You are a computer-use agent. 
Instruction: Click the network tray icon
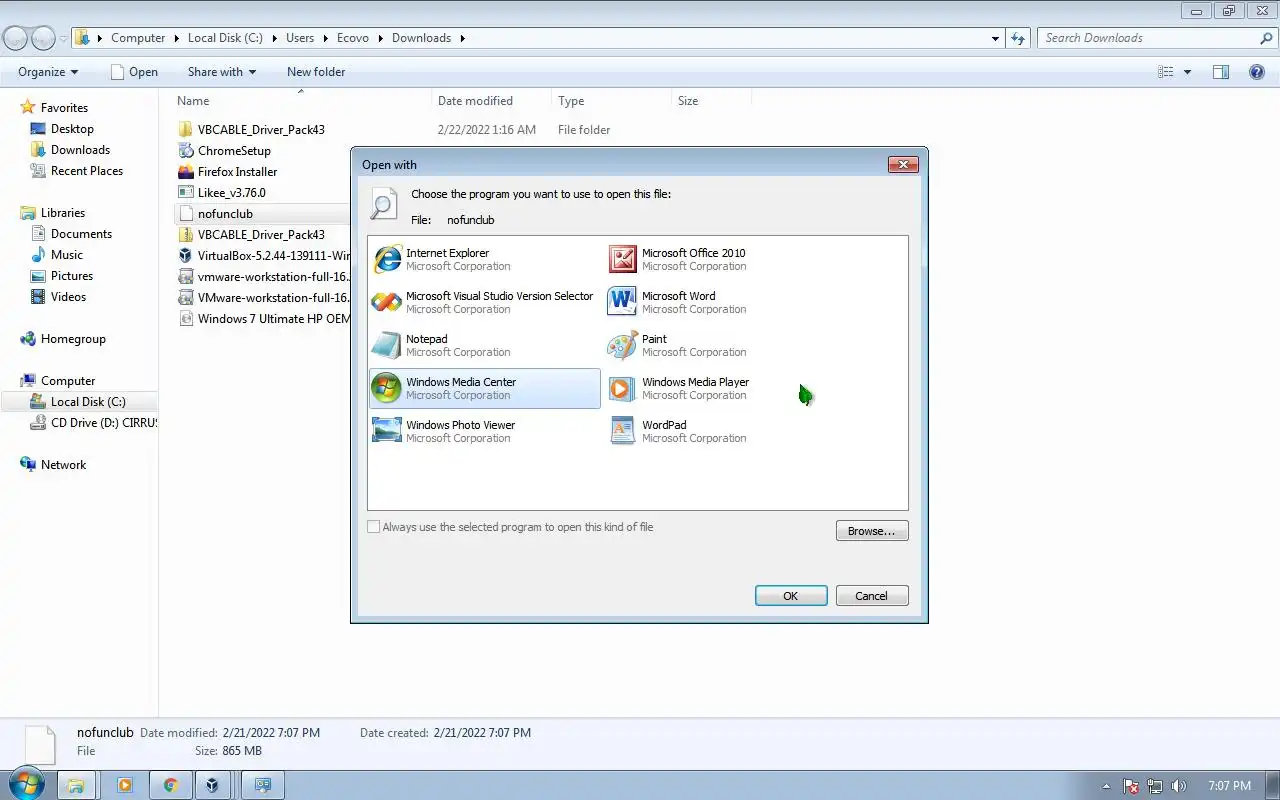tap(1155, 786)
